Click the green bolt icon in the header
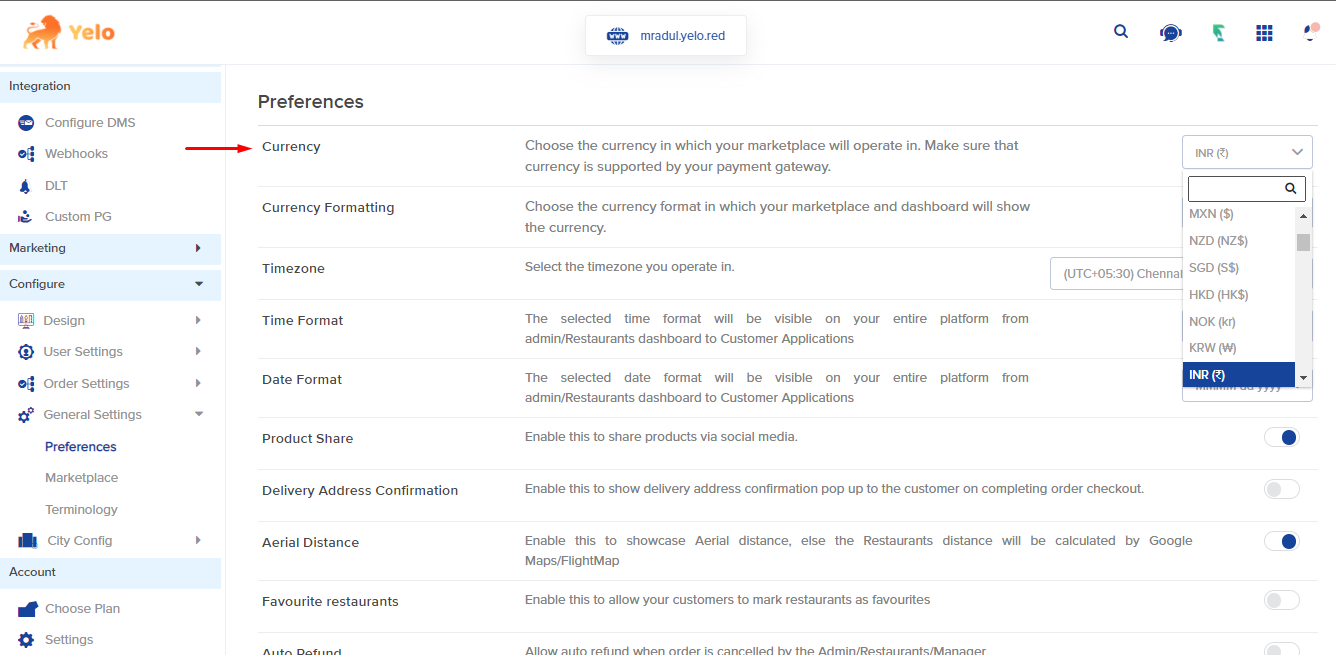 (x=1218, y=33)
